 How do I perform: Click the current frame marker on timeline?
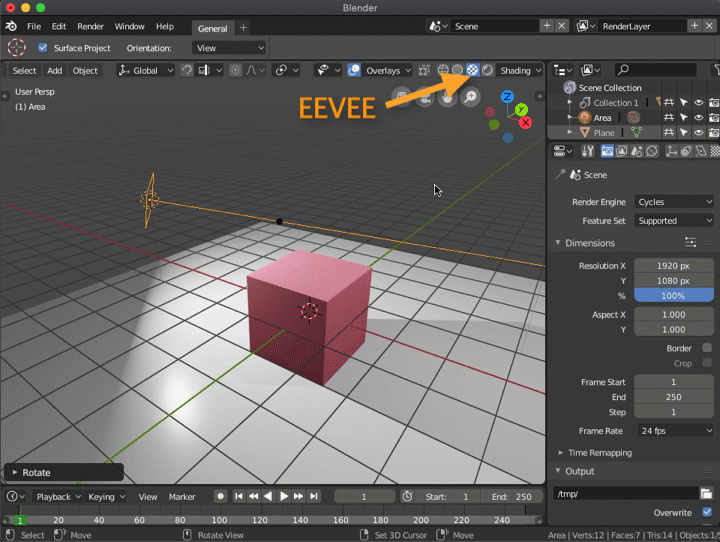coord(20,520)
